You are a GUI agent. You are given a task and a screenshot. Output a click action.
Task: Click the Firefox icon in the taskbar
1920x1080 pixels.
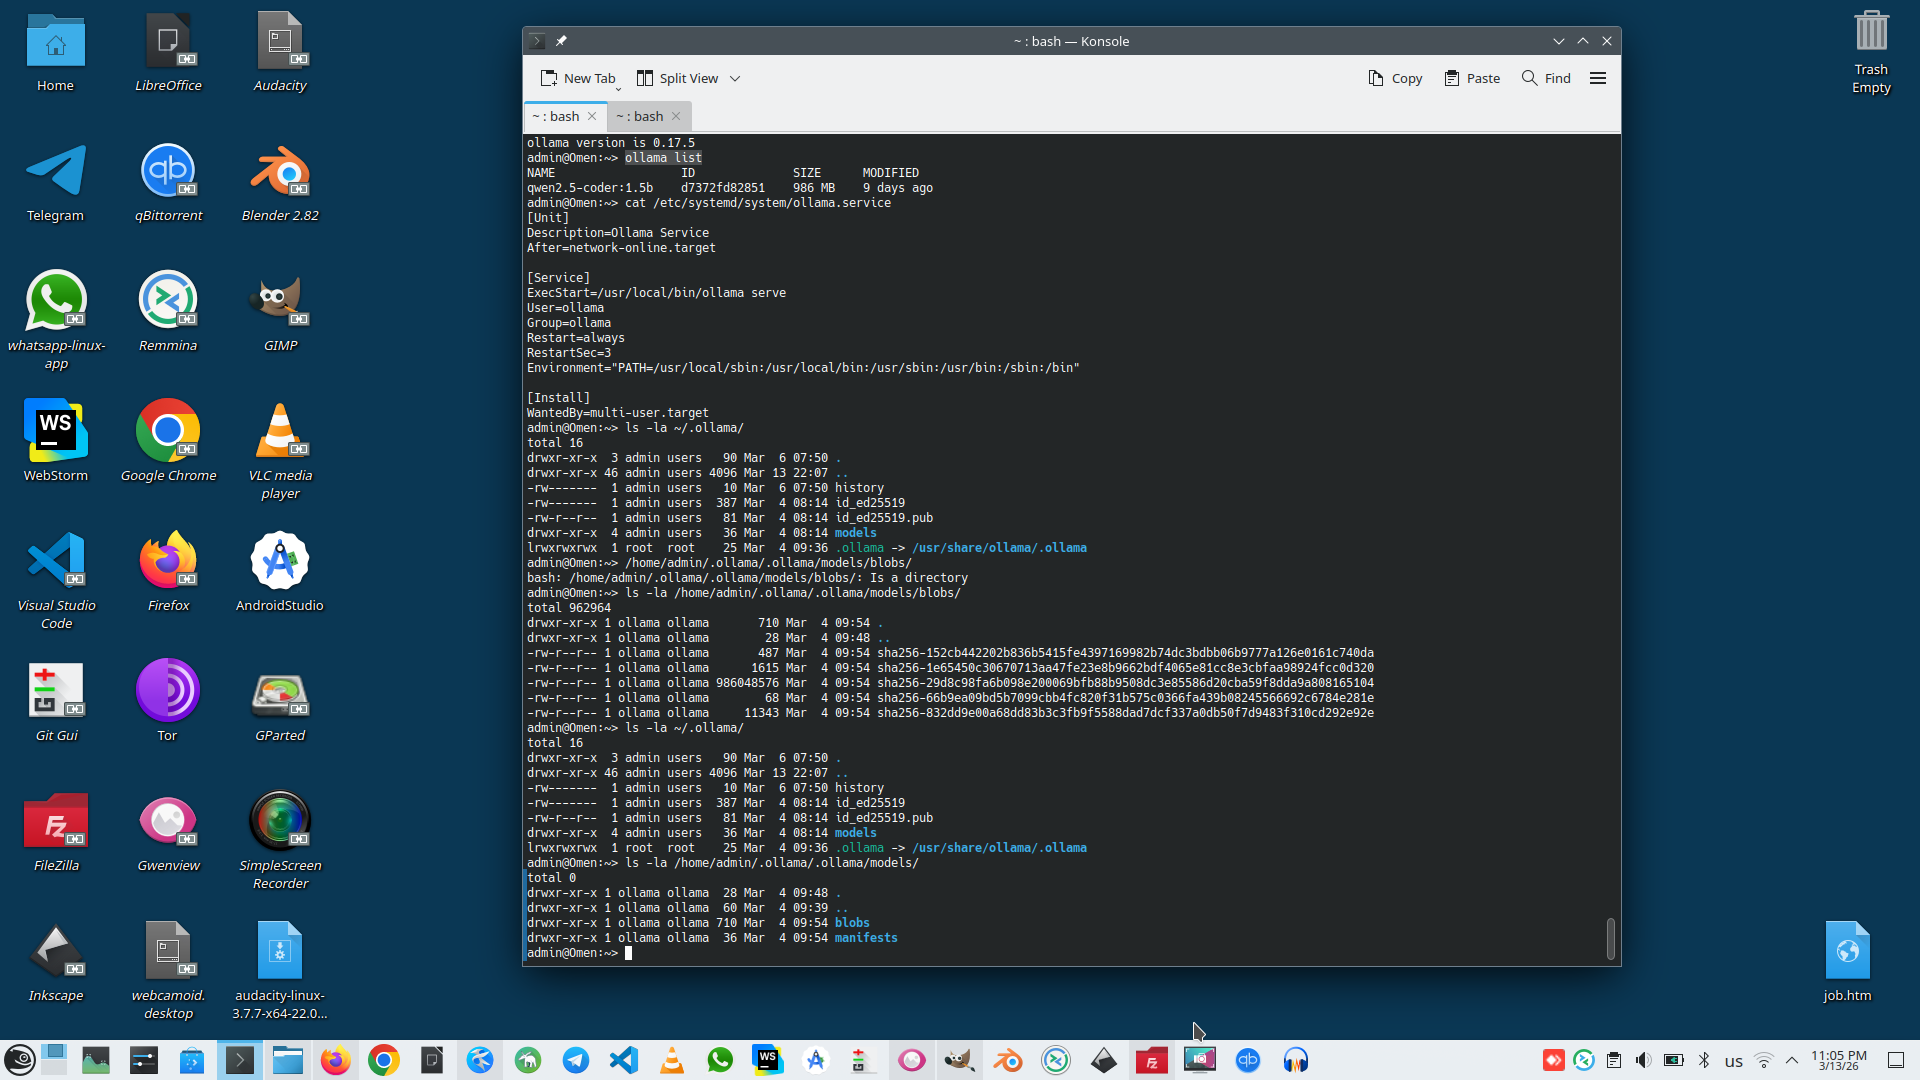point(336,1060)
